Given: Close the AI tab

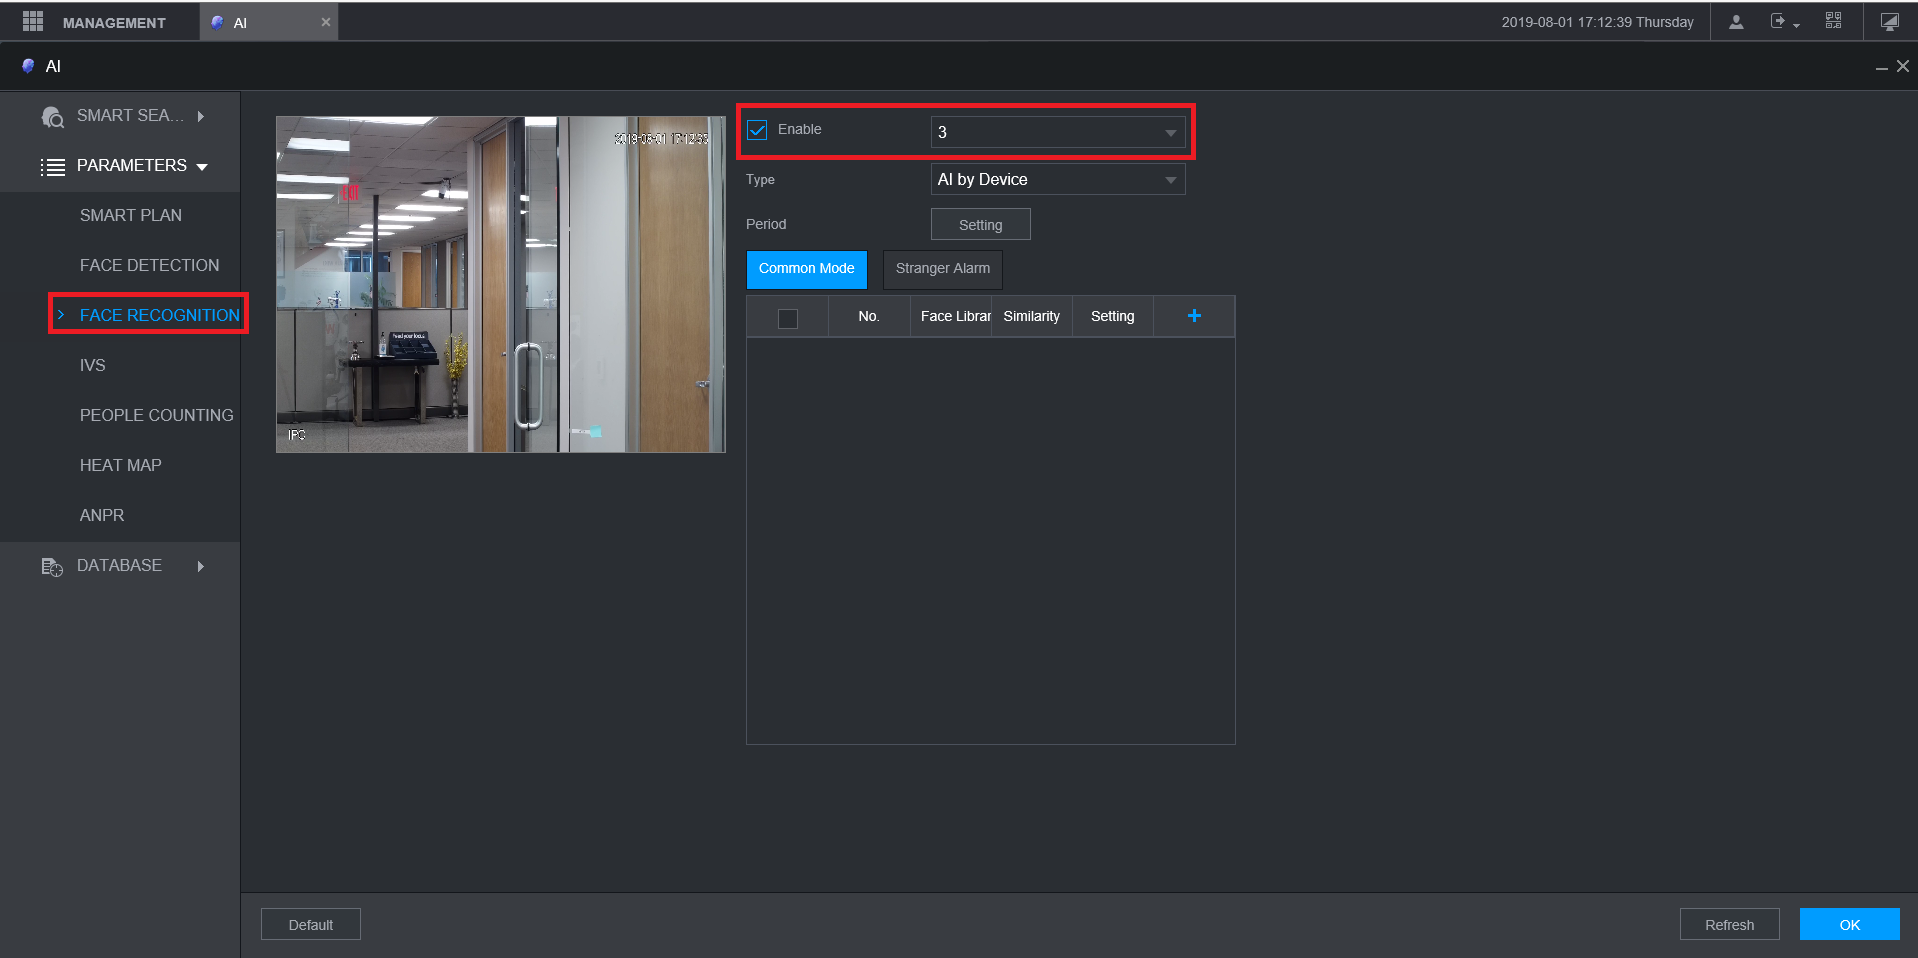Looking at the screenshot, I should point(325,22).
